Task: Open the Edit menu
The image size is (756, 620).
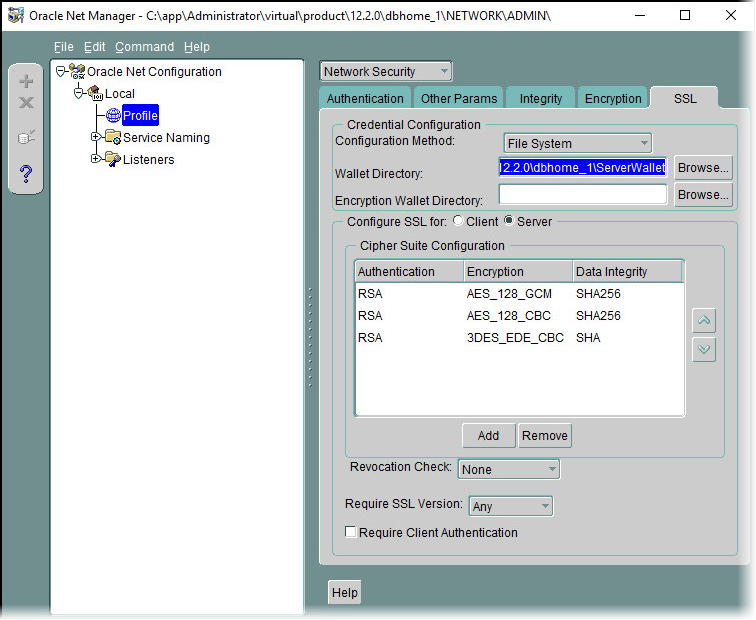Action: tap(94, 47)
